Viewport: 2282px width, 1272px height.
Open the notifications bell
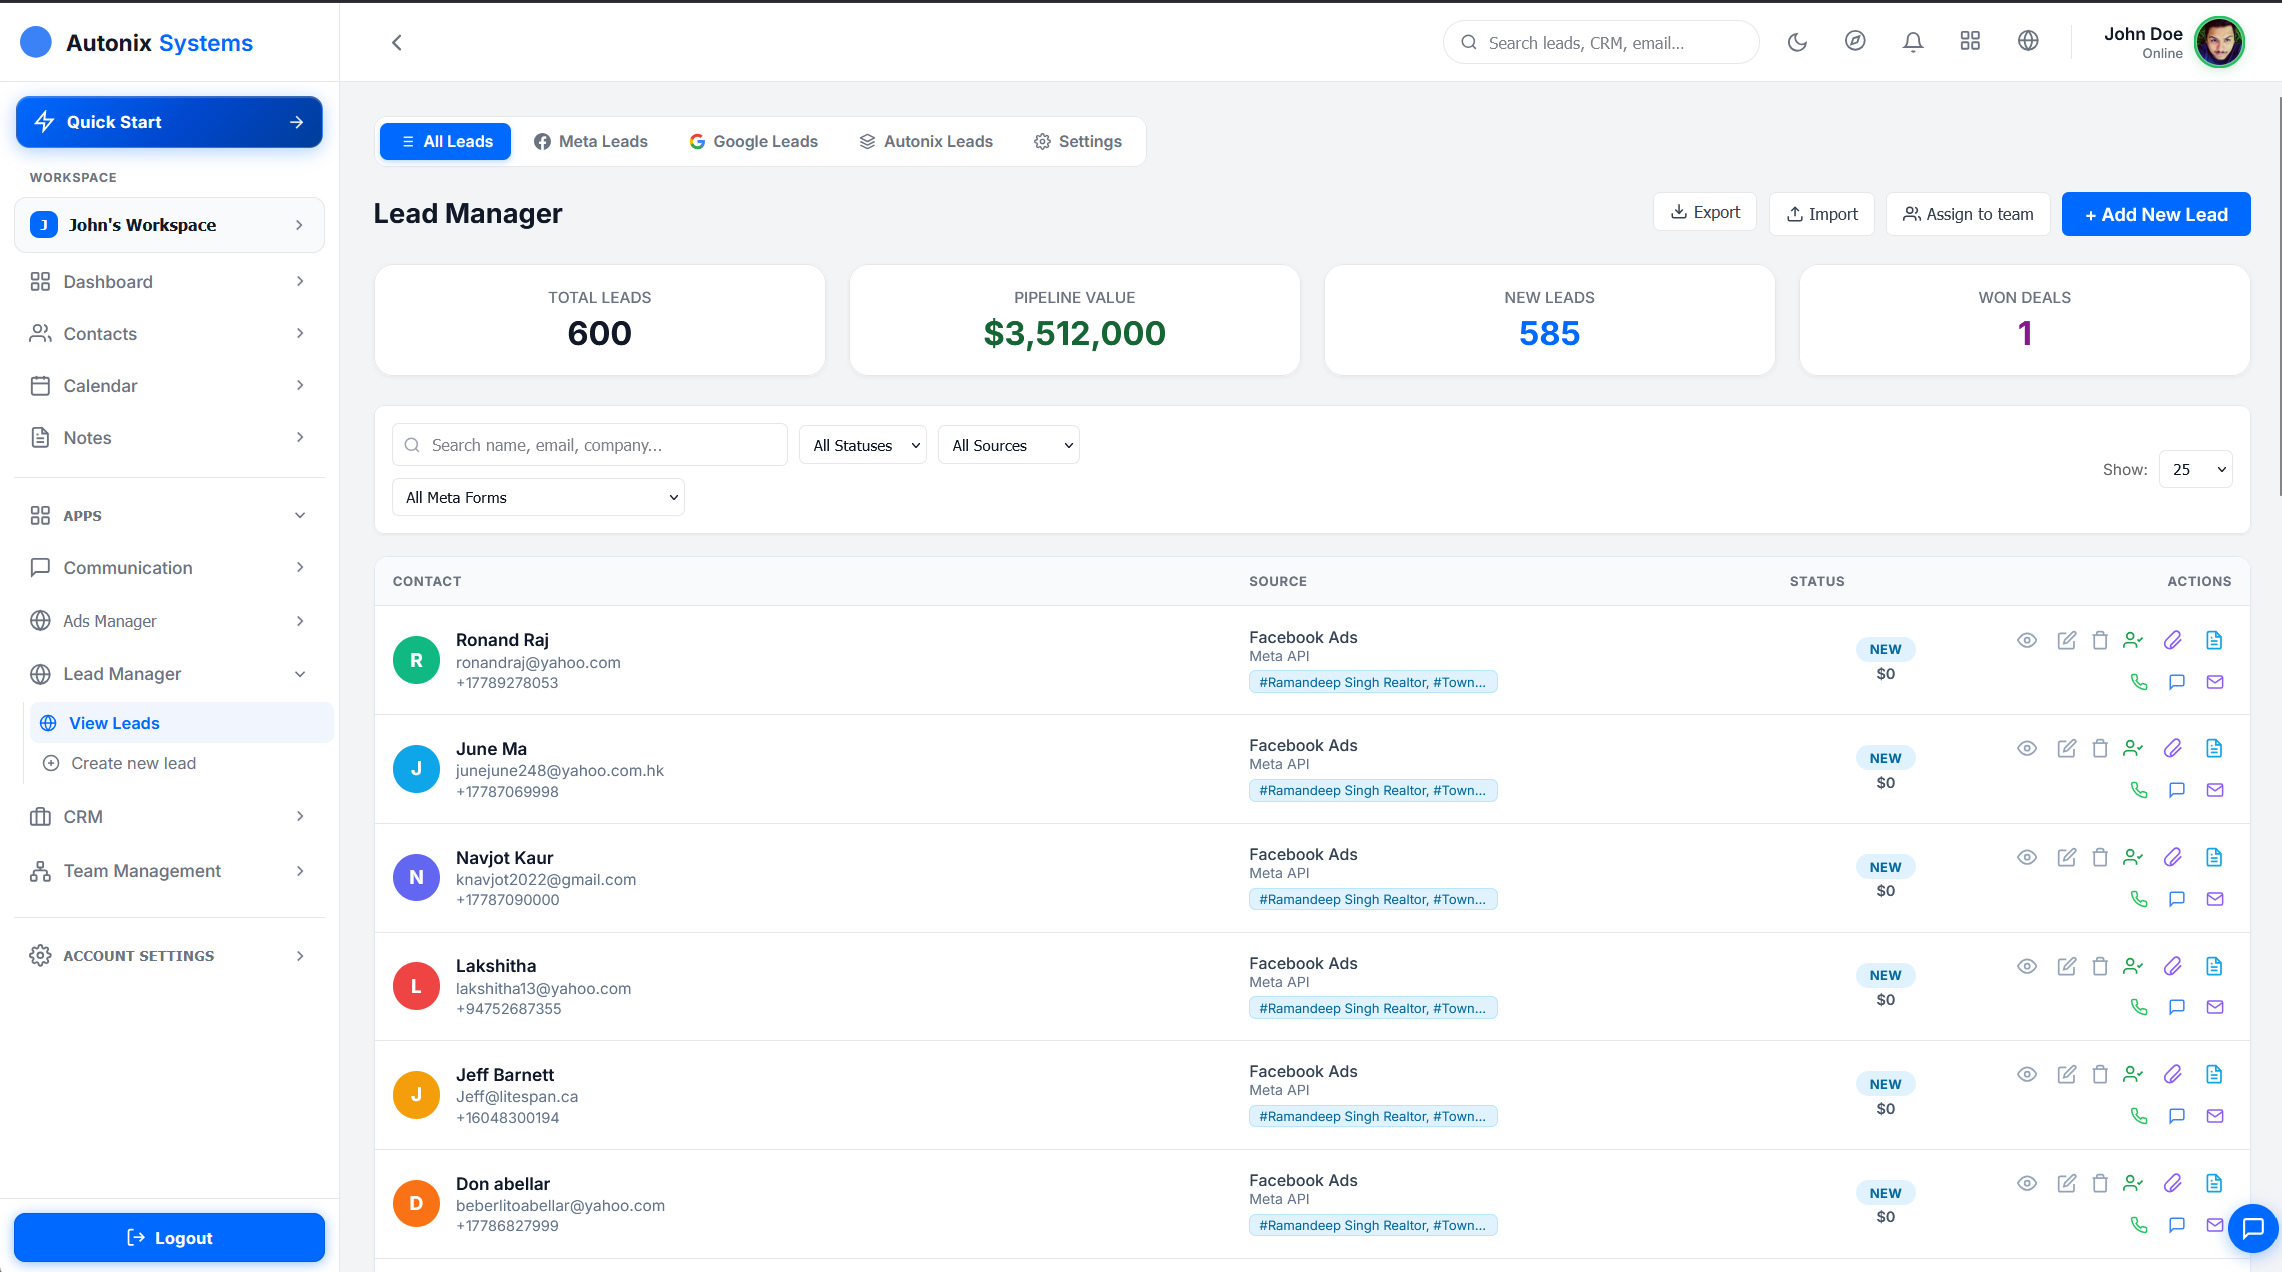(x=1913, y=42)
